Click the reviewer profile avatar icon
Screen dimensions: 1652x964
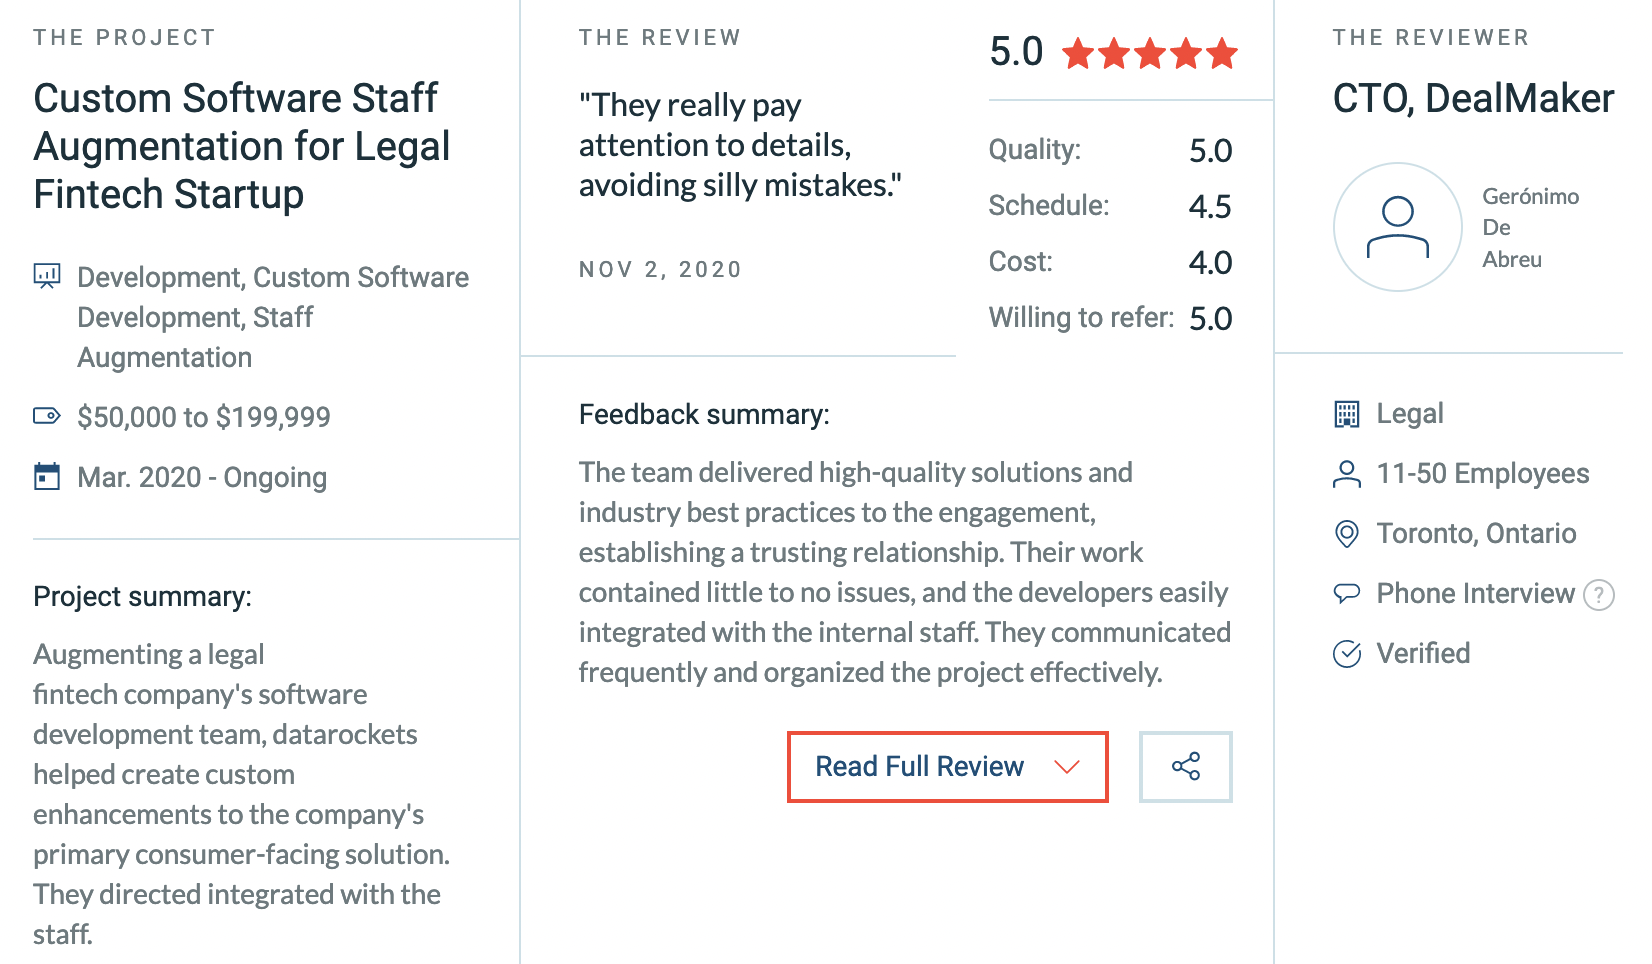pos(1397,227)
